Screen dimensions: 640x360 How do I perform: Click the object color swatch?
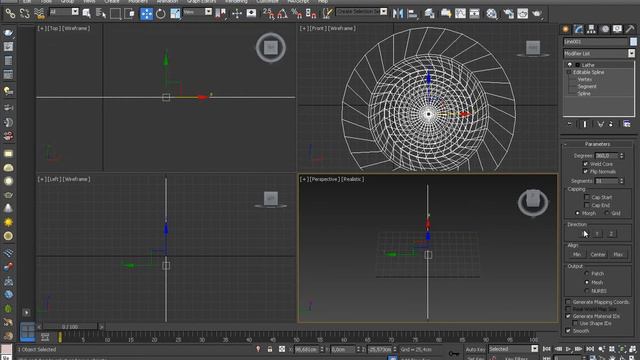coord(633,42)
